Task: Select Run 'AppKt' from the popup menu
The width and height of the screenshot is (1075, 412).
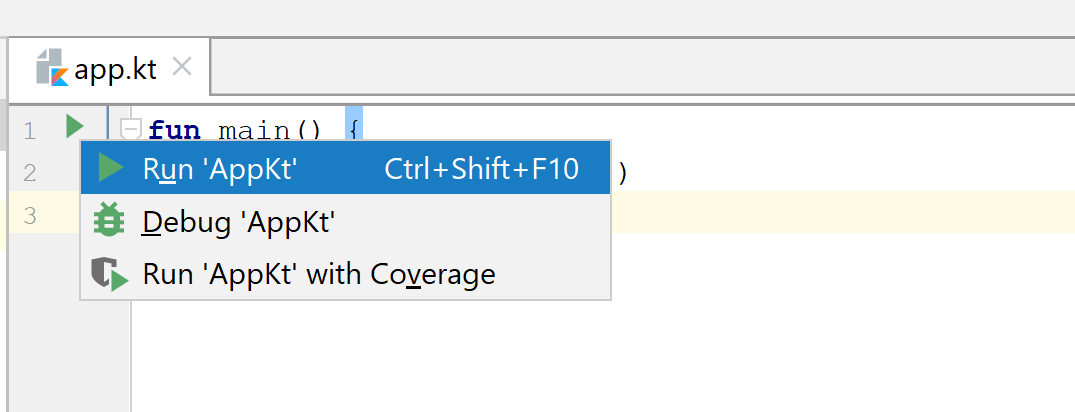Action: coord(220,169)
